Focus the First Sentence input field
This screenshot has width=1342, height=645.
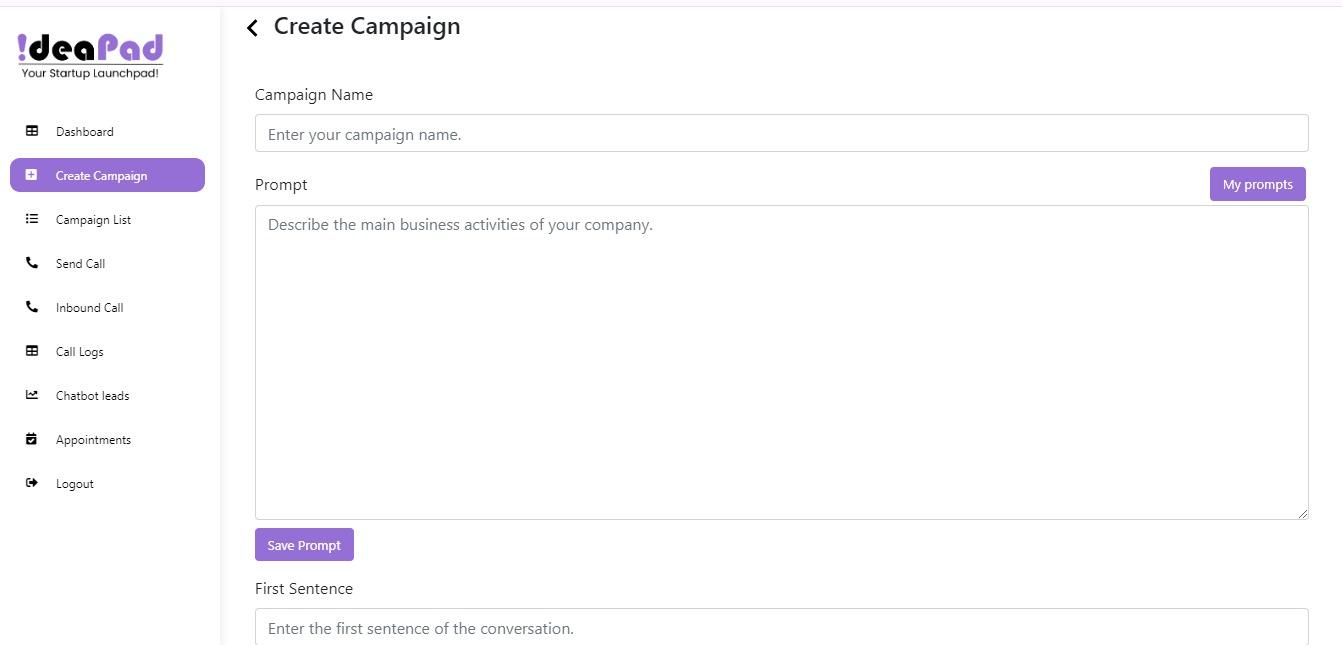click(x=781, y=628)
